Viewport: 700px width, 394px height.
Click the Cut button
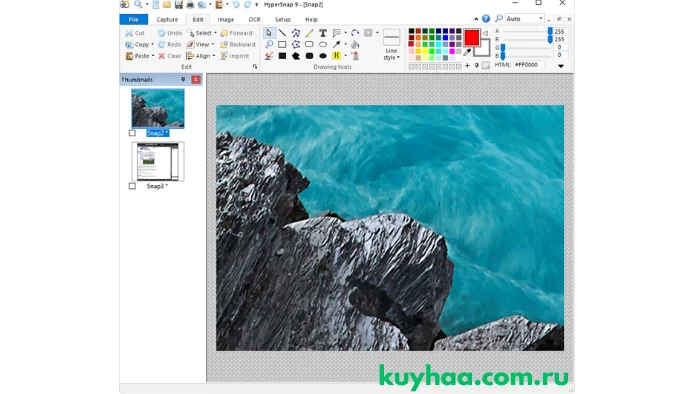tap(135, 33)
